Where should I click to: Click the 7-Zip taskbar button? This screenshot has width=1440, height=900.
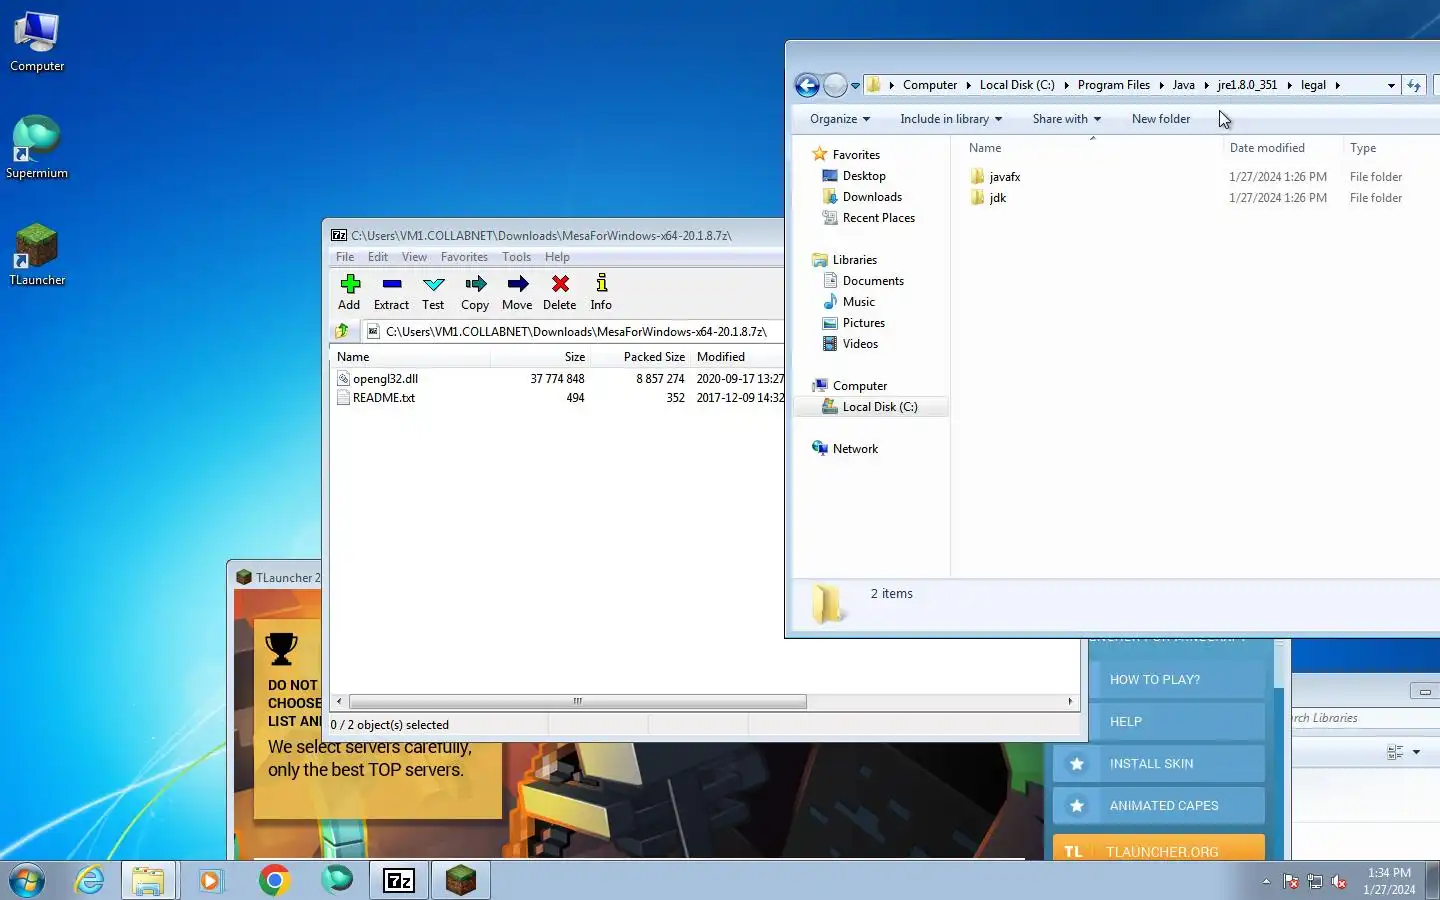[399, 880]
